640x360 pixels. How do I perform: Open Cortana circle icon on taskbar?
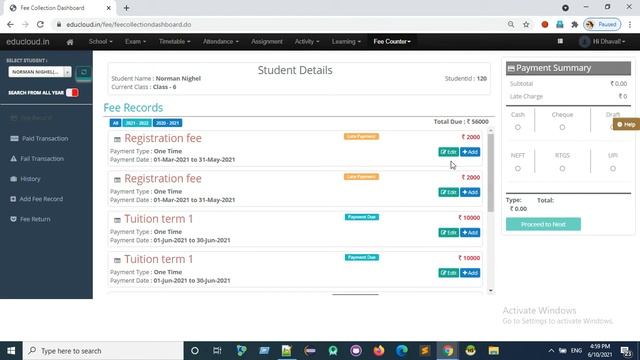click(x=195, y=351)
